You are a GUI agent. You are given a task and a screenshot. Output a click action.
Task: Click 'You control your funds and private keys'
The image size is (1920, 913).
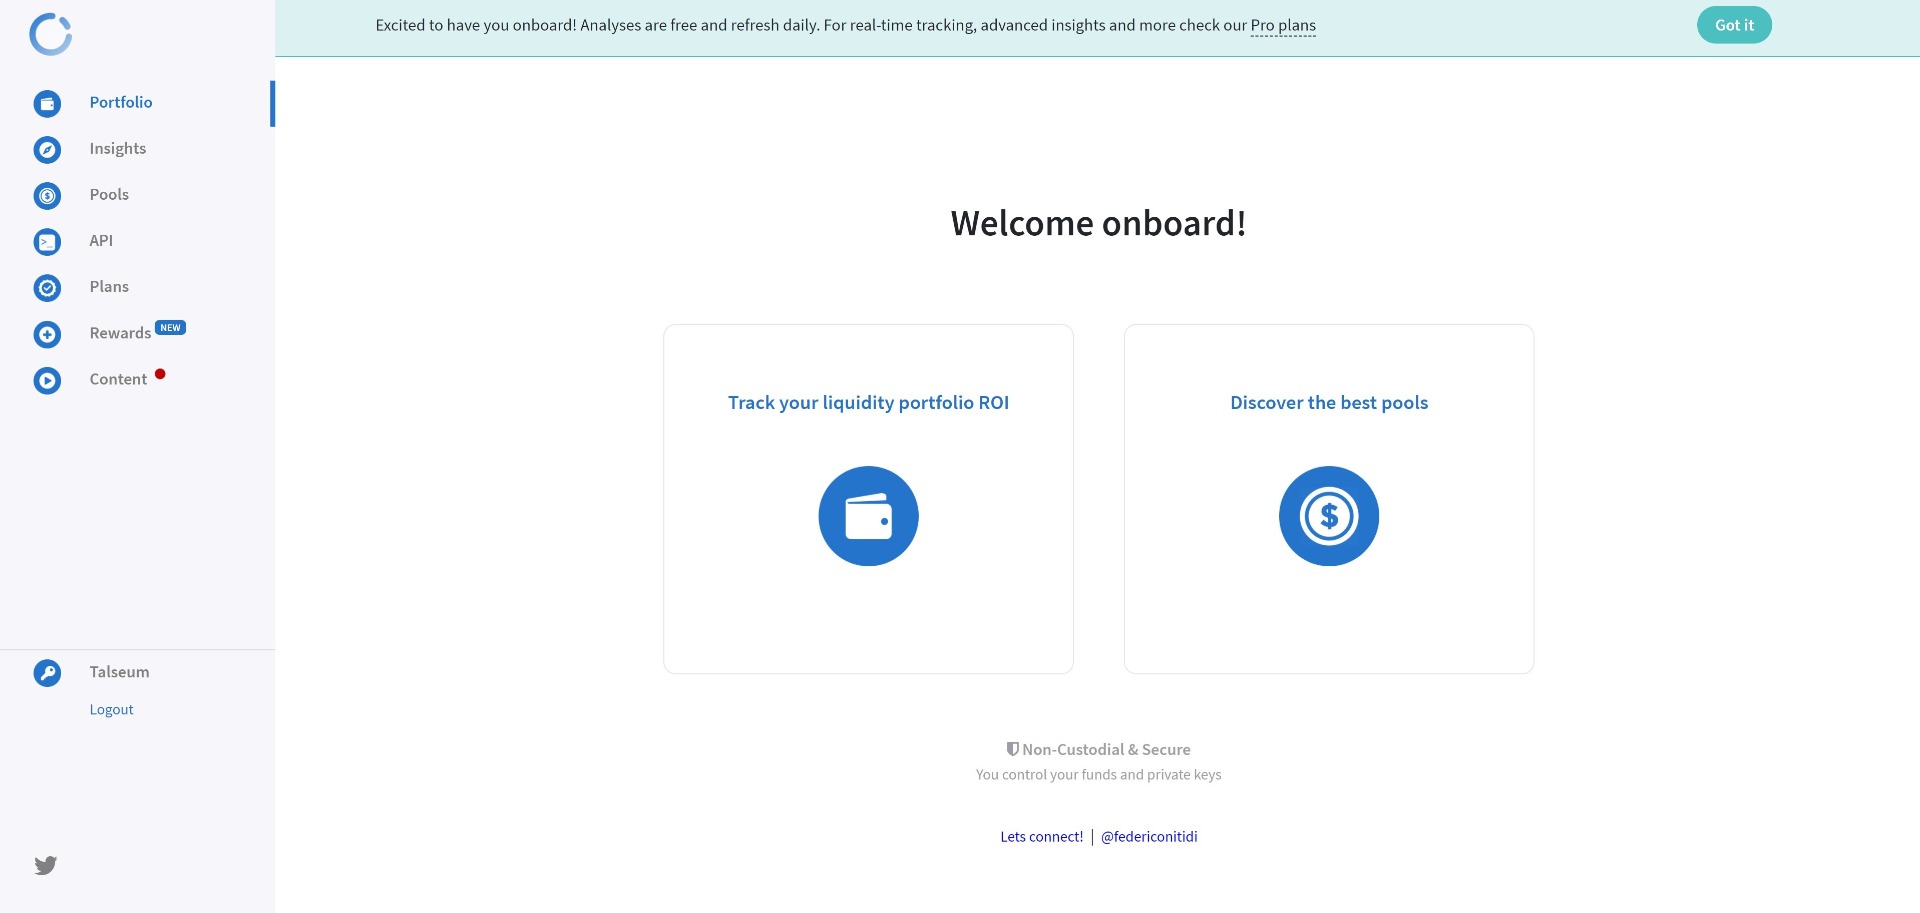click(1098, 775)
